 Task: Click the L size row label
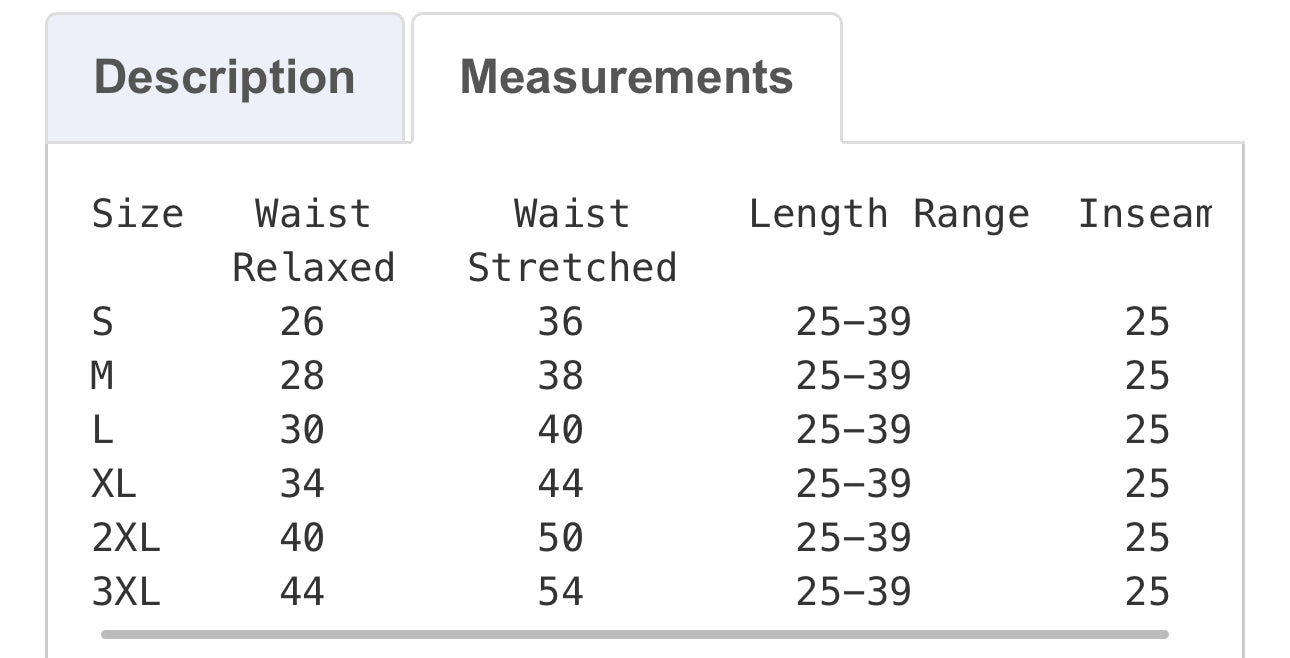click(102, 430)
